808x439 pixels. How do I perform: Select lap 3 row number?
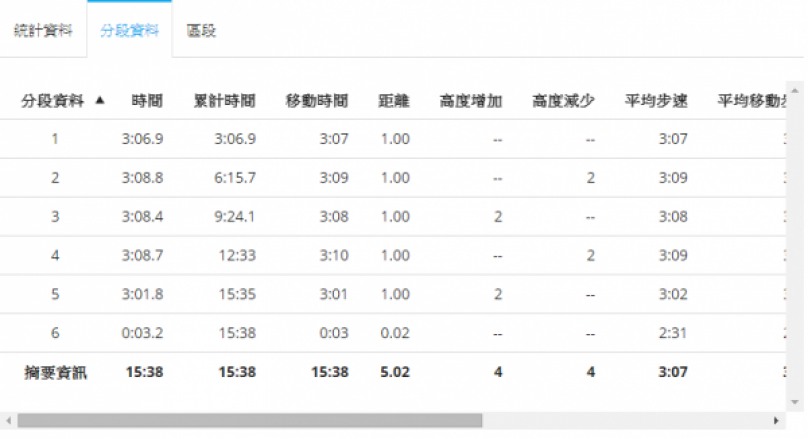pos(55,217)
